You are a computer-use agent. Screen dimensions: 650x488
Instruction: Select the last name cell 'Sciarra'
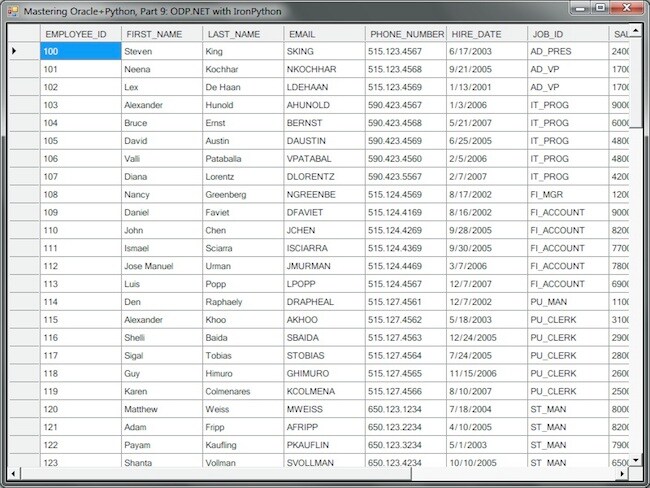pyautogui.click(x=243, y=248)
